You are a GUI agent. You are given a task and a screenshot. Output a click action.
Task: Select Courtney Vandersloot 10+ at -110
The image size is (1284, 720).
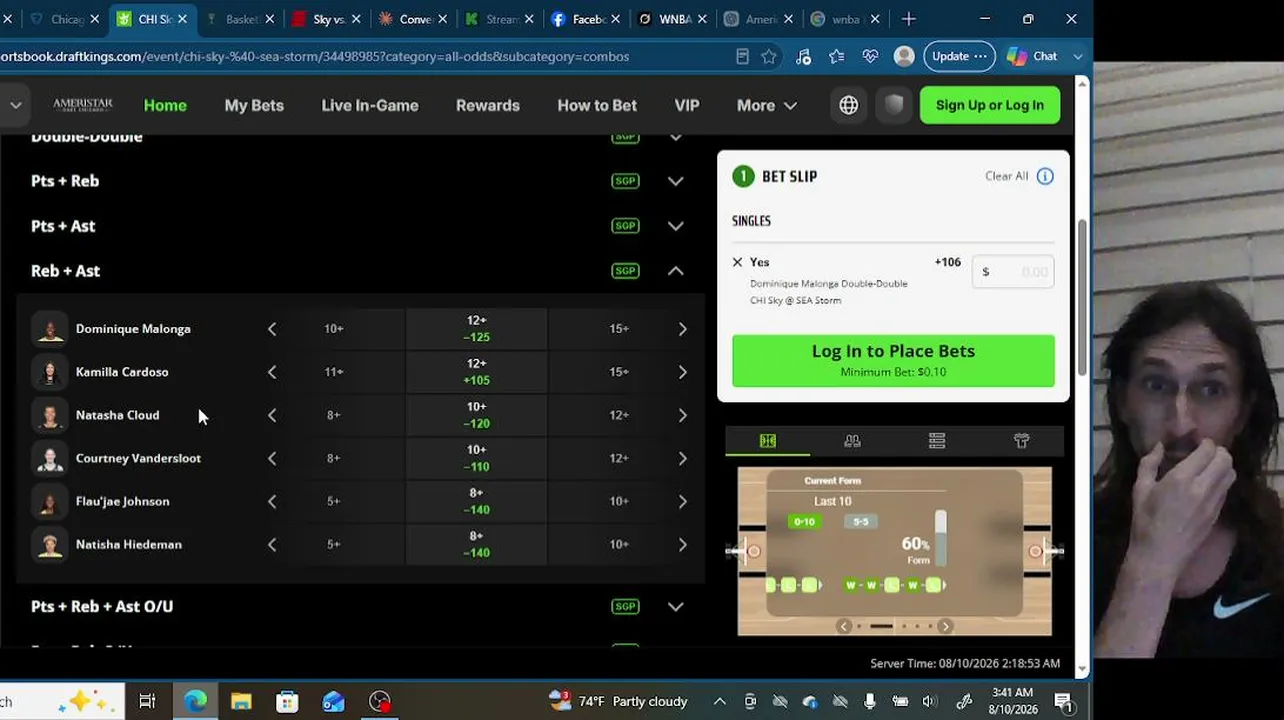pyautogui.click(x=477, y=458)
